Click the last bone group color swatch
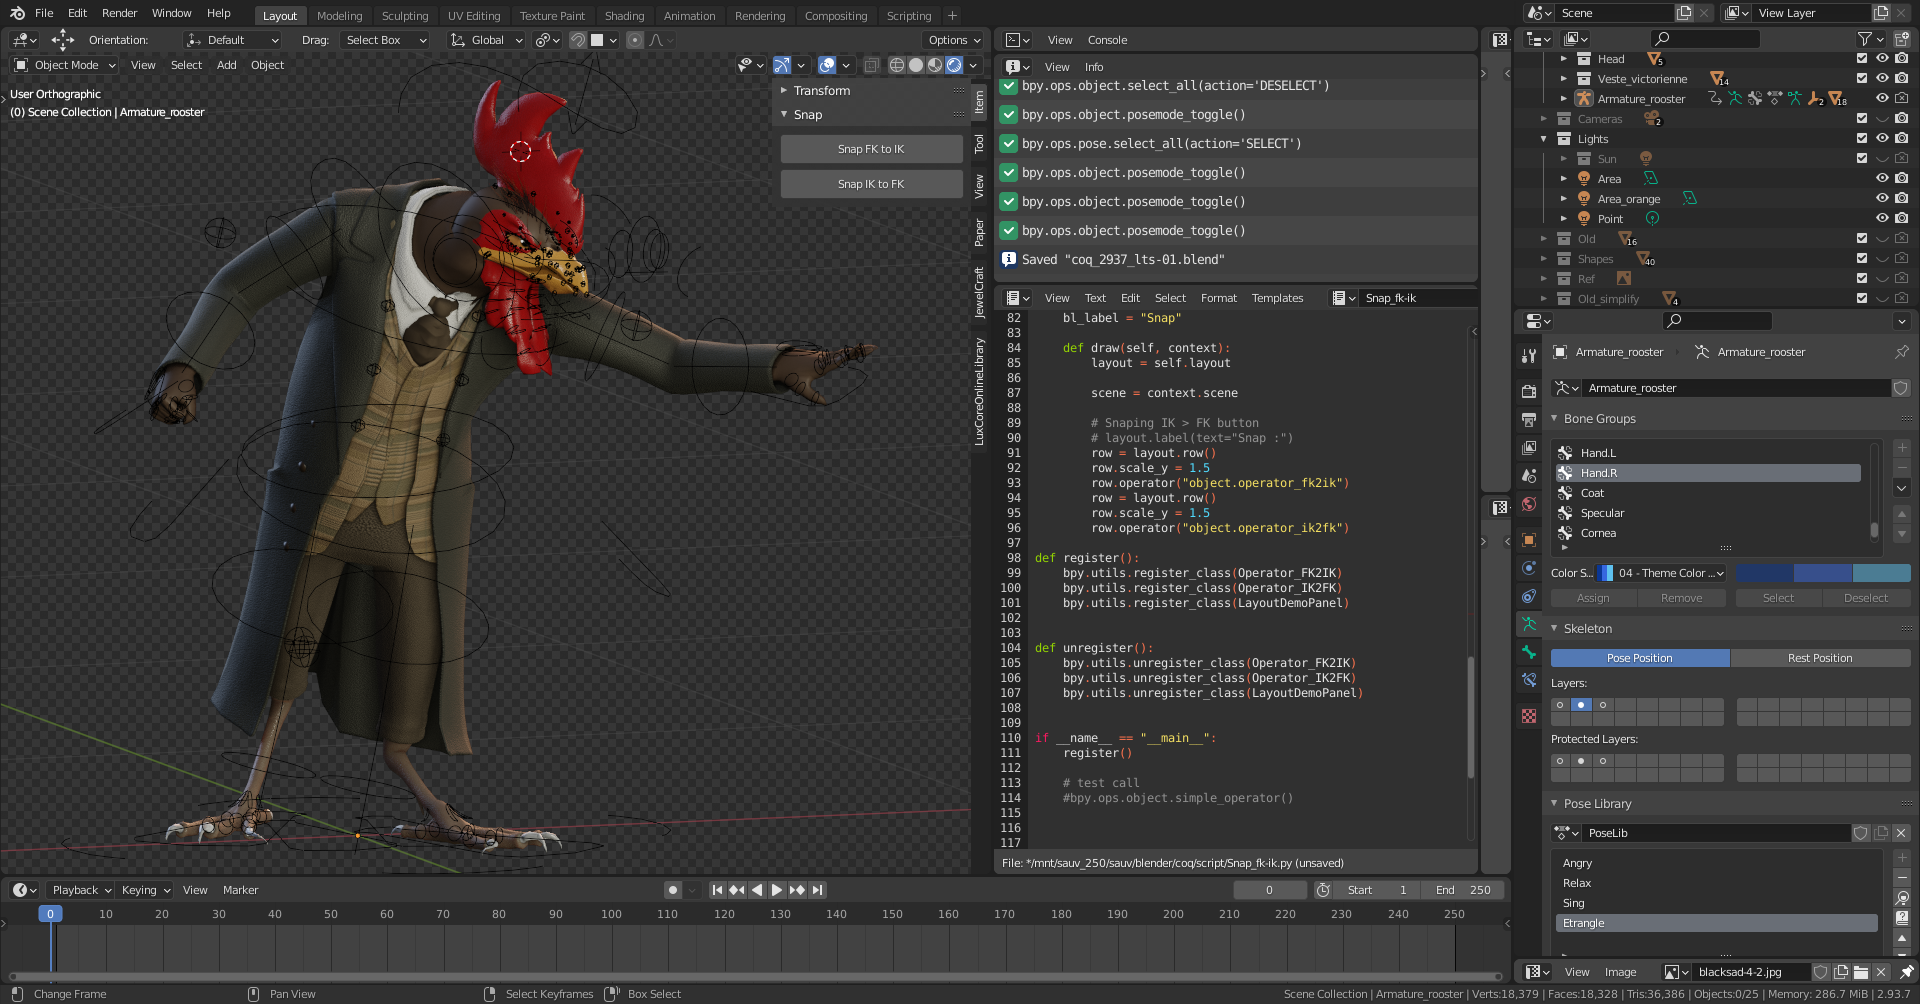1920x1004 pixels. click(x=1881, y=573)
